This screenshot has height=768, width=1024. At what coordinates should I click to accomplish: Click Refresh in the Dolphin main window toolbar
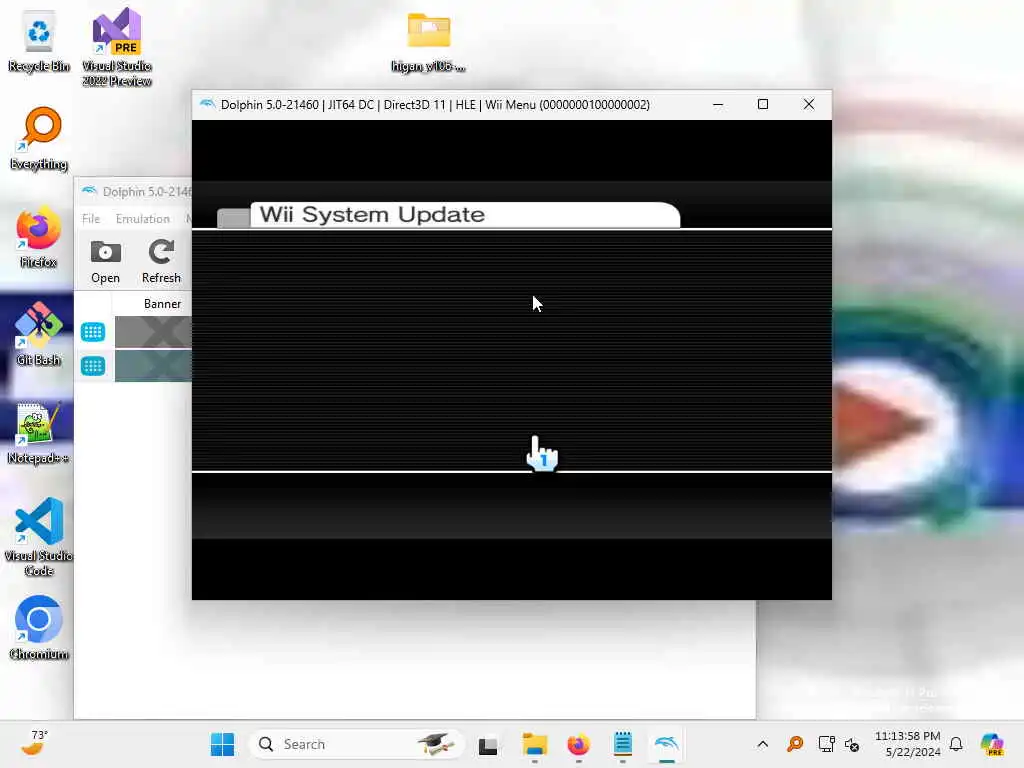[161, 261]
